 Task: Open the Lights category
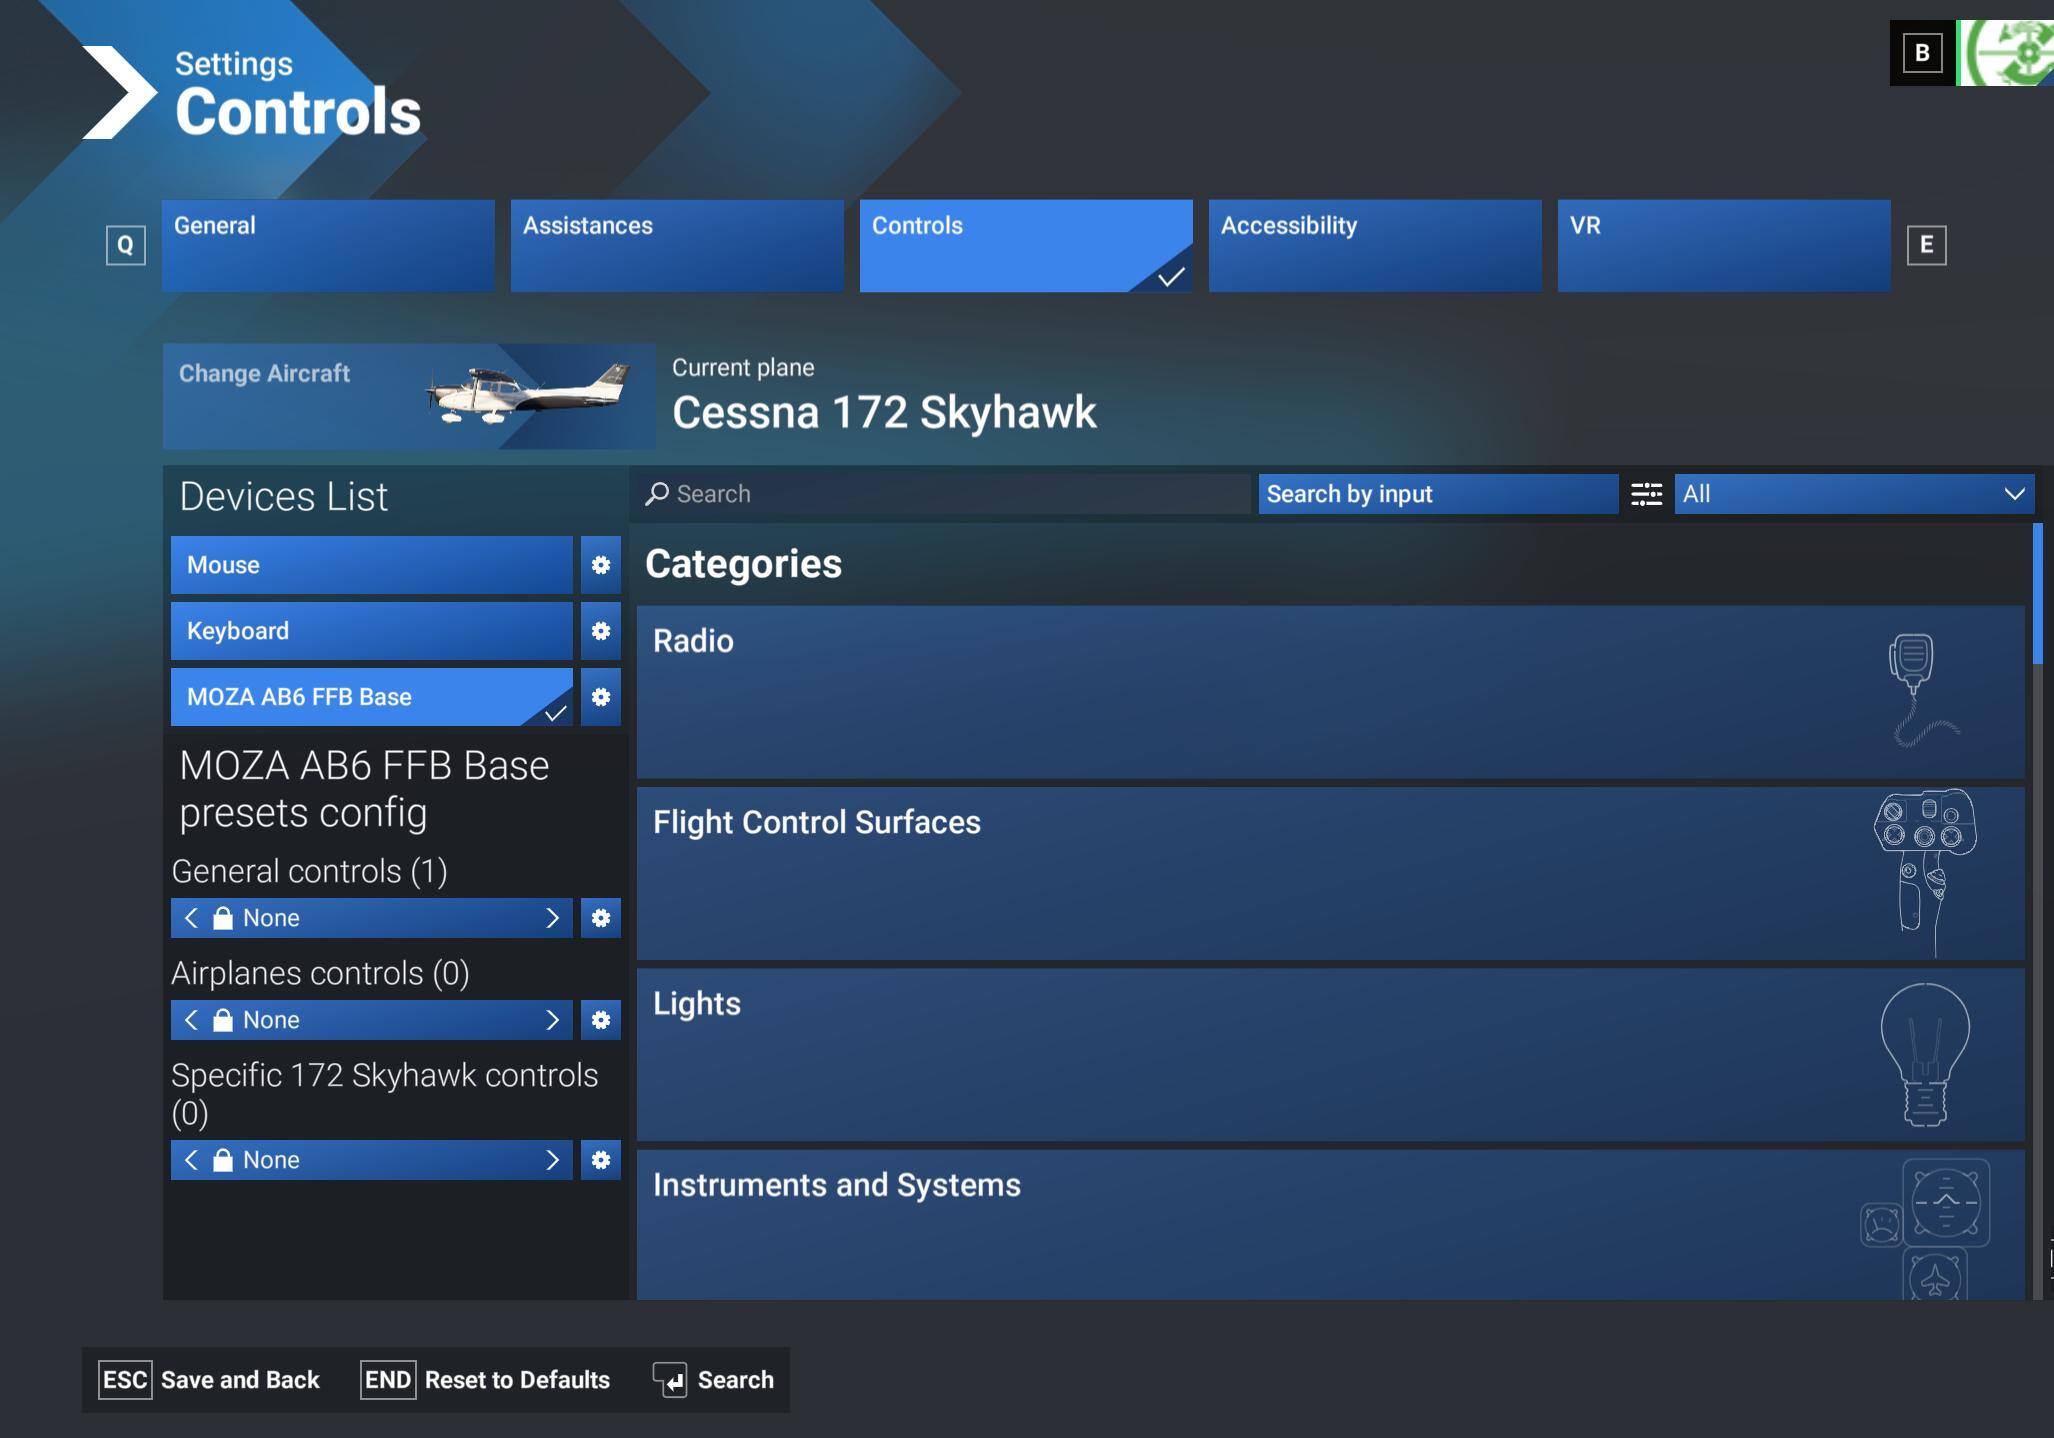(1331, 1055)
